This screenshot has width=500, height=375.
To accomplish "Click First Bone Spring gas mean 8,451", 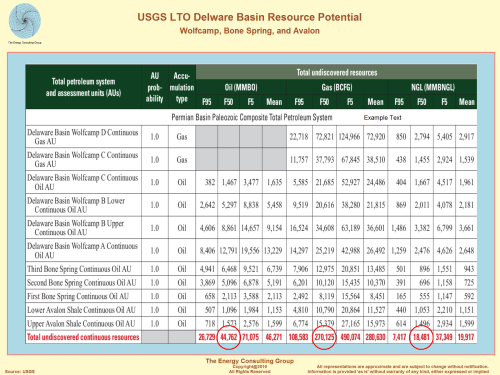I will point(377,296).
